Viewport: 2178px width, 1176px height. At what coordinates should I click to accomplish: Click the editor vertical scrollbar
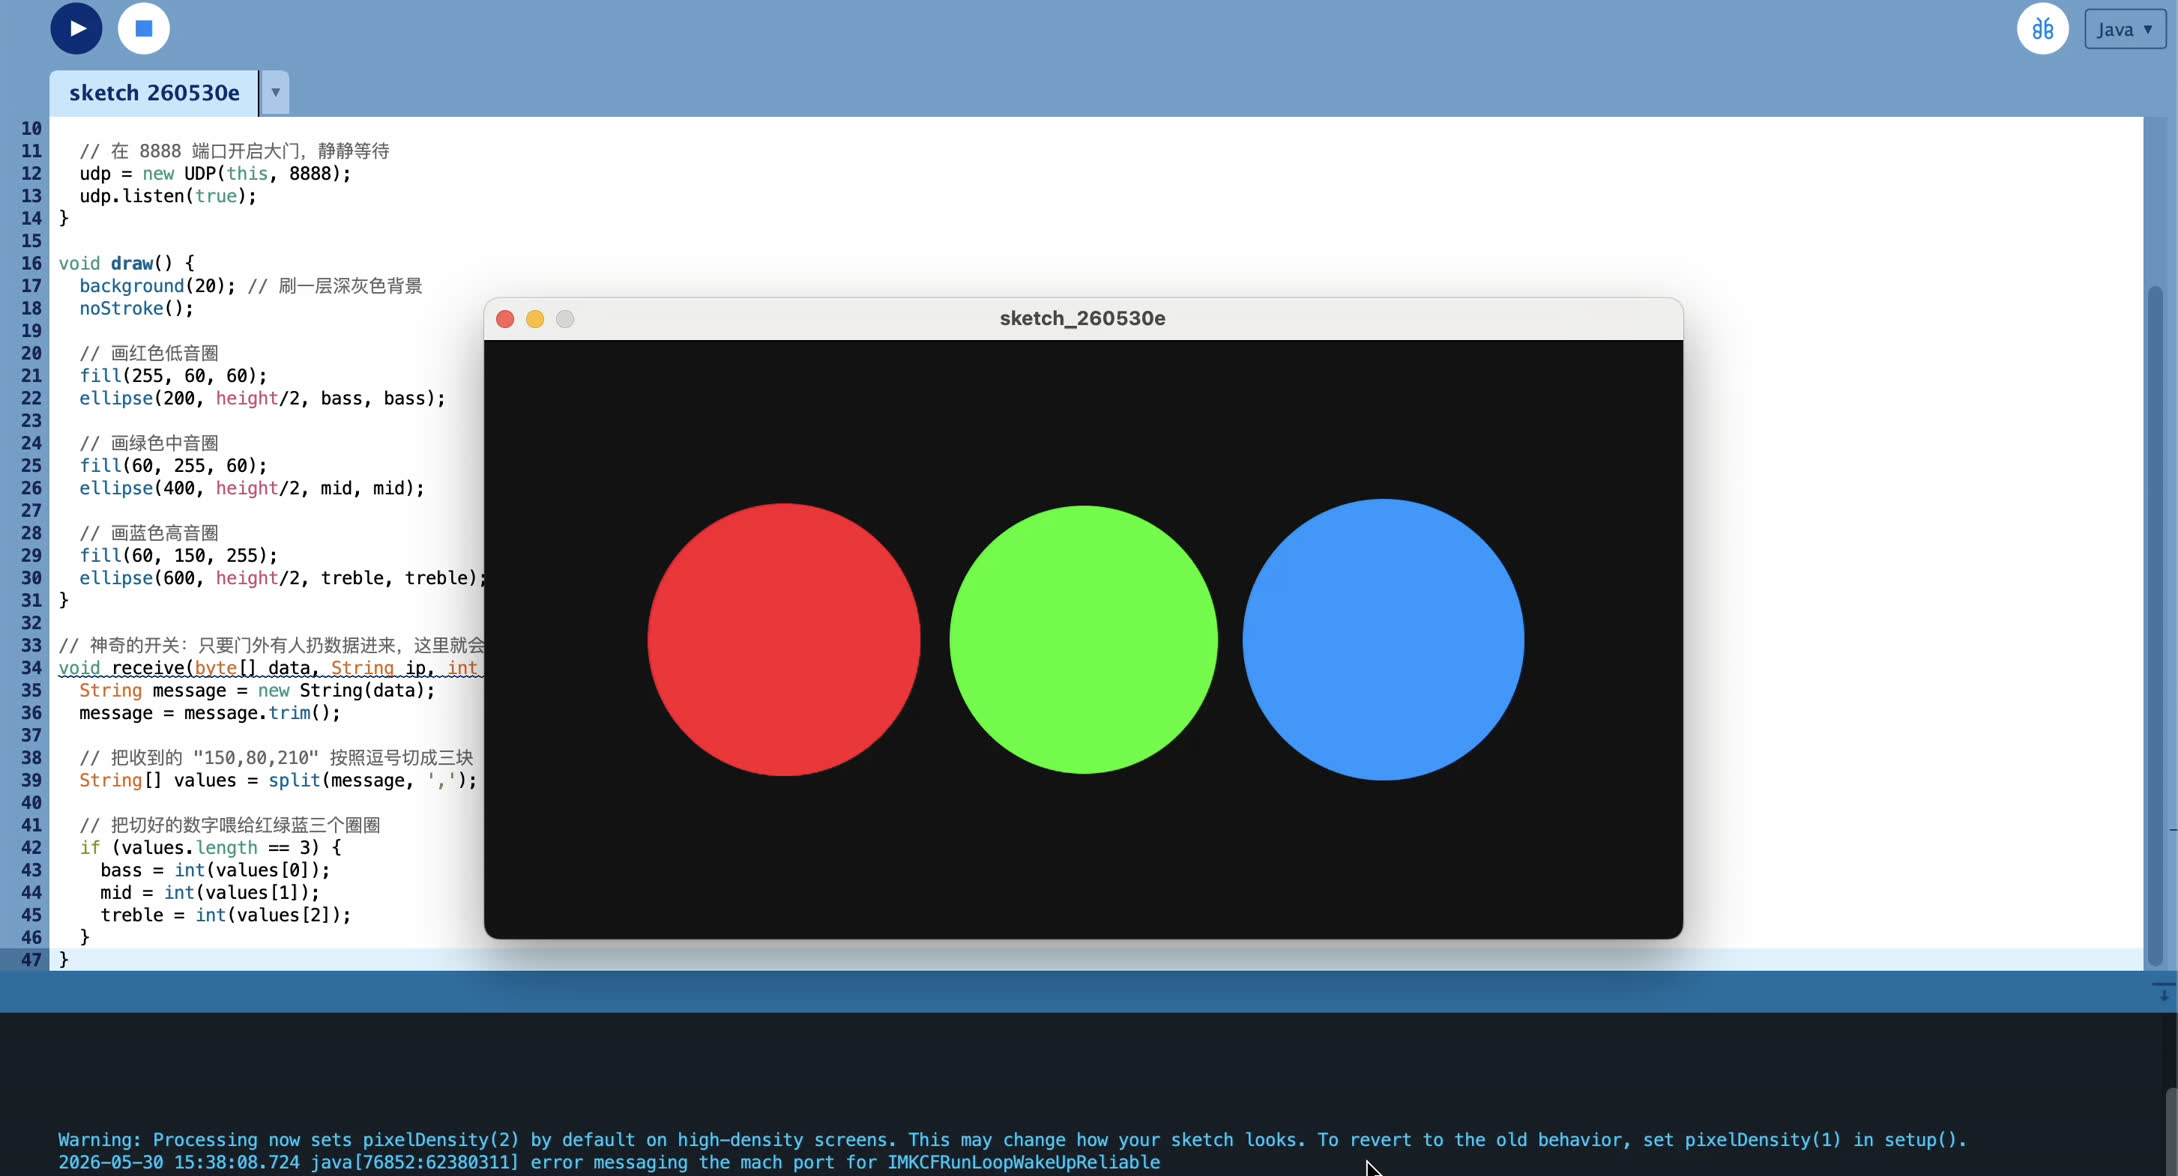2155,625
